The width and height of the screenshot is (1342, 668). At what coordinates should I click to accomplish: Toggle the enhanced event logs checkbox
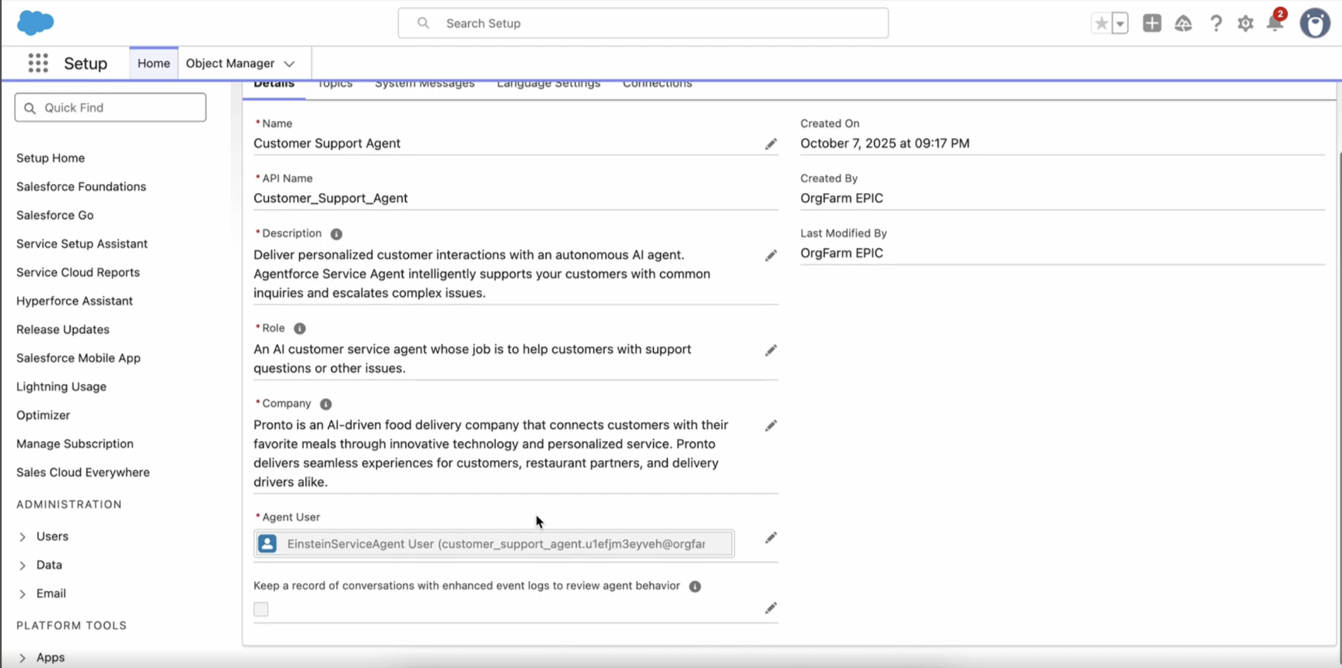(261, 609)
